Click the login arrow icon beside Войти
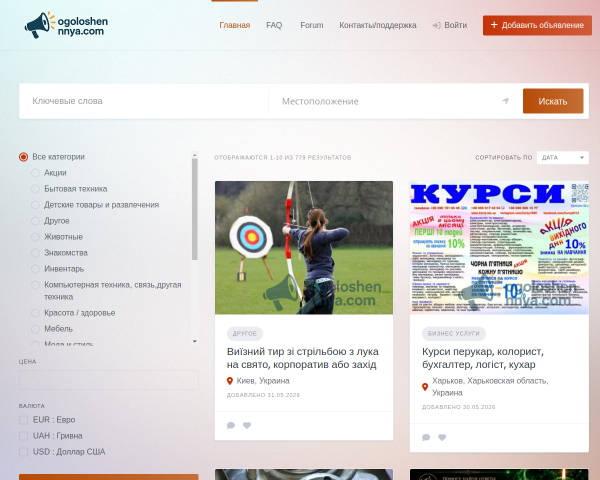The width and height of the screenshot is (600, 480). coord(436,25)
